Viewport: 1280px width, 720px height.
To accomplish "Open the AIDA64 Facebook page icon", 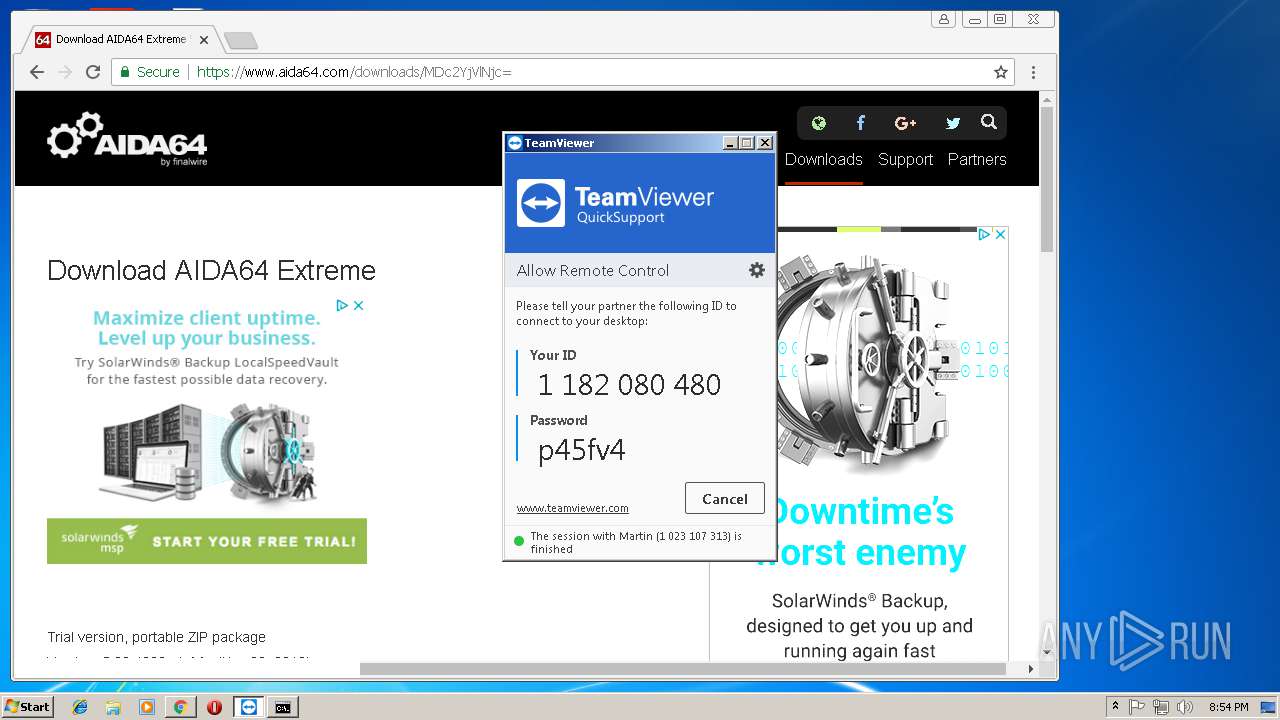I will (x=861, y=123).
